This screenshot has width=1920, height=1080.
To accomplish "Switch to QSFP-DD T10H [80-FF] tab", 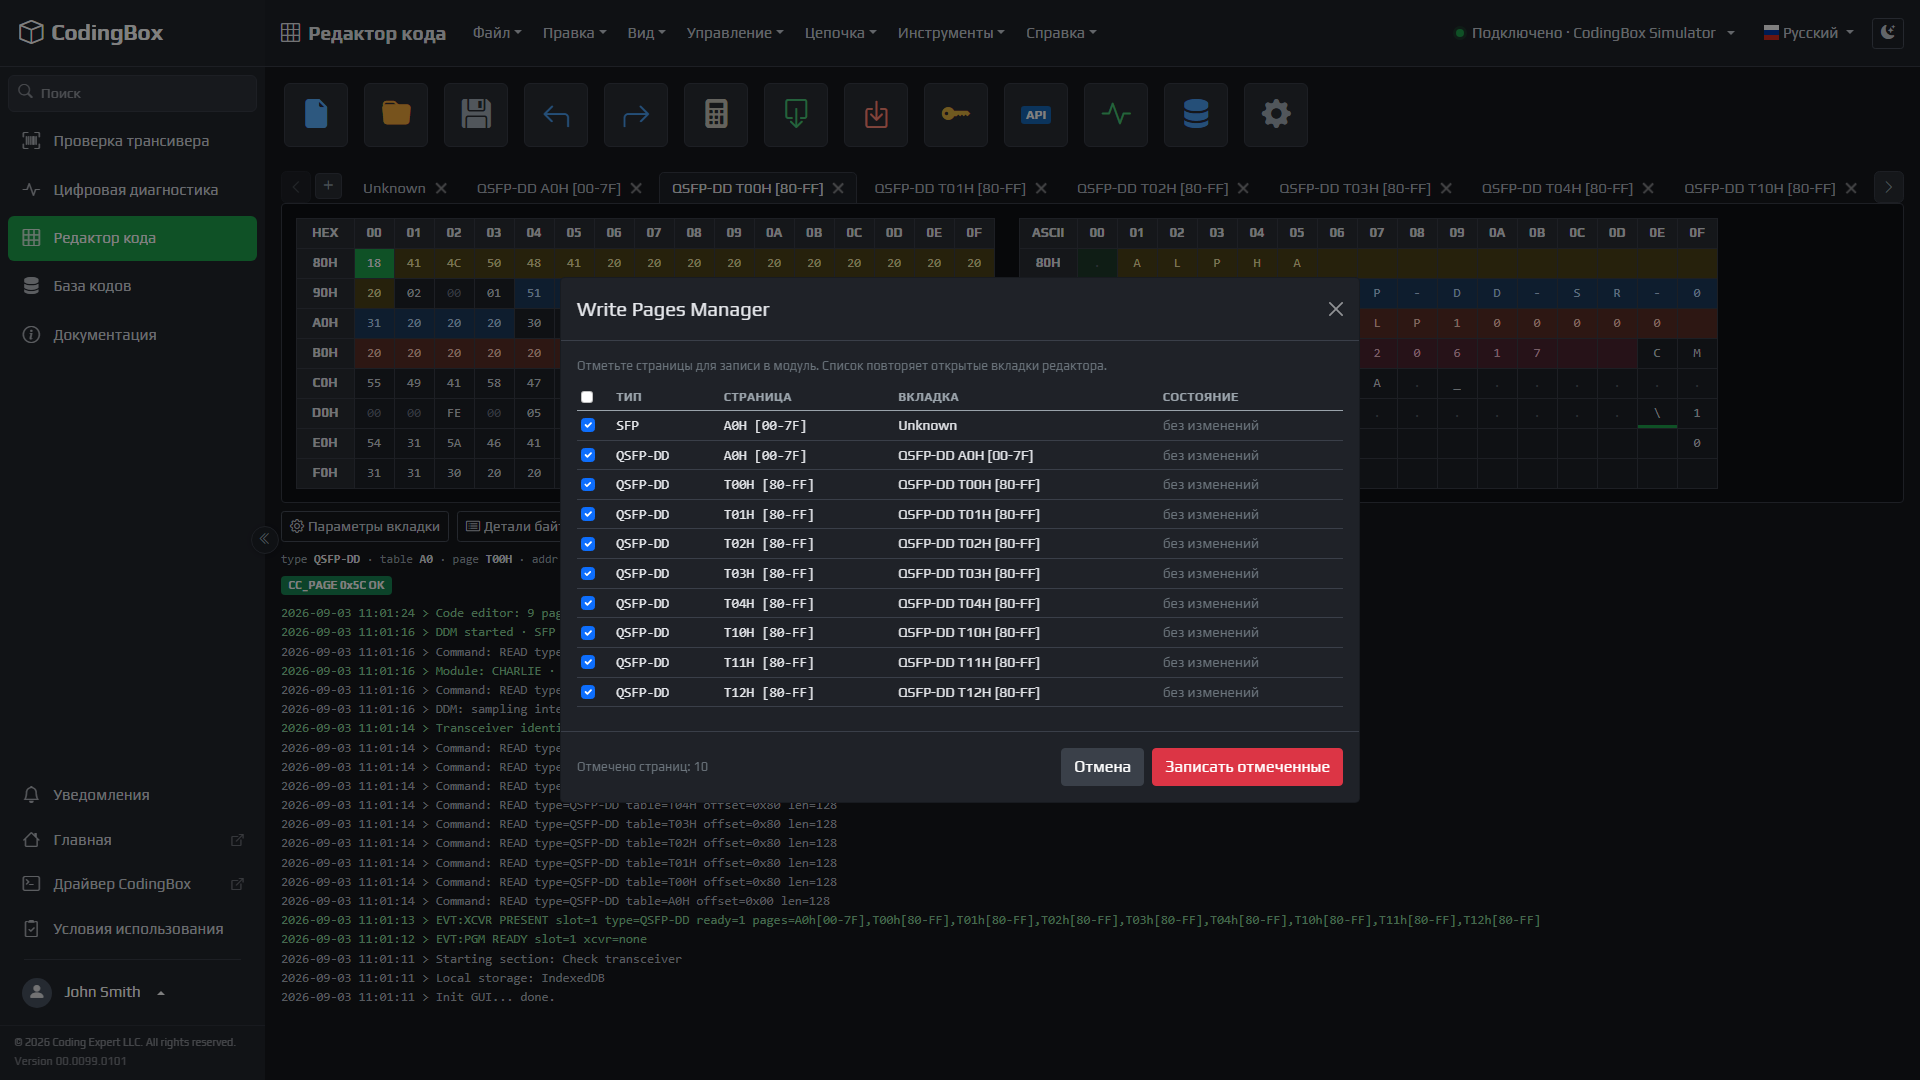I will coord(1759,188).
